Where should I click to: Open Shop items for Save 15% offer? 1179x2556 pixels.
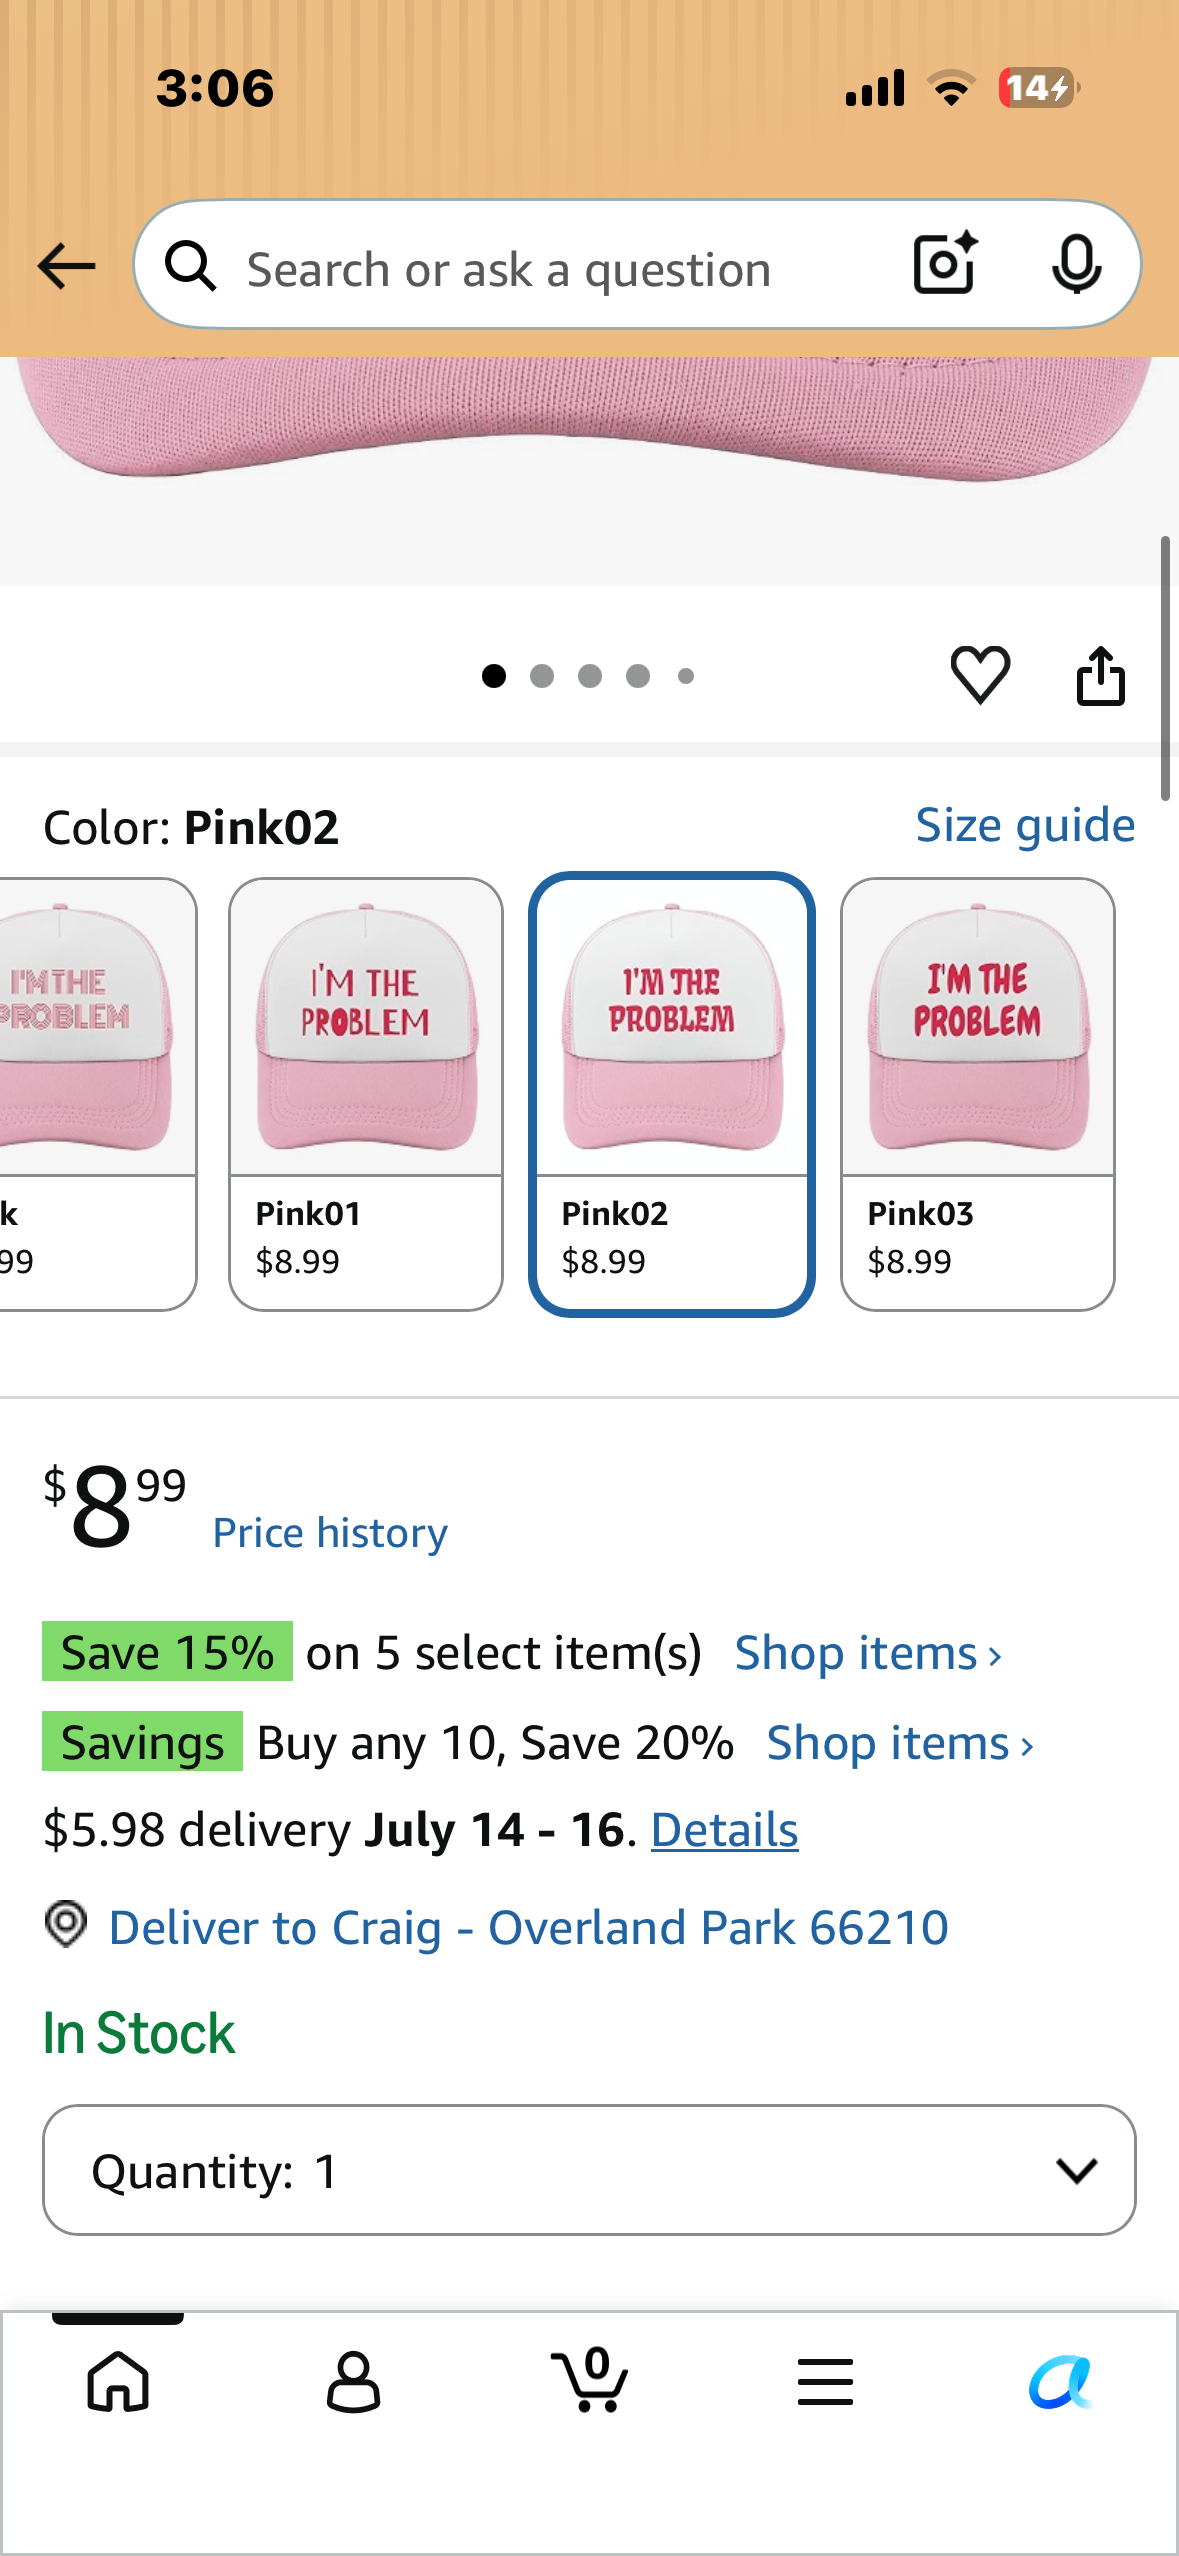click(x=868, y=1653)
